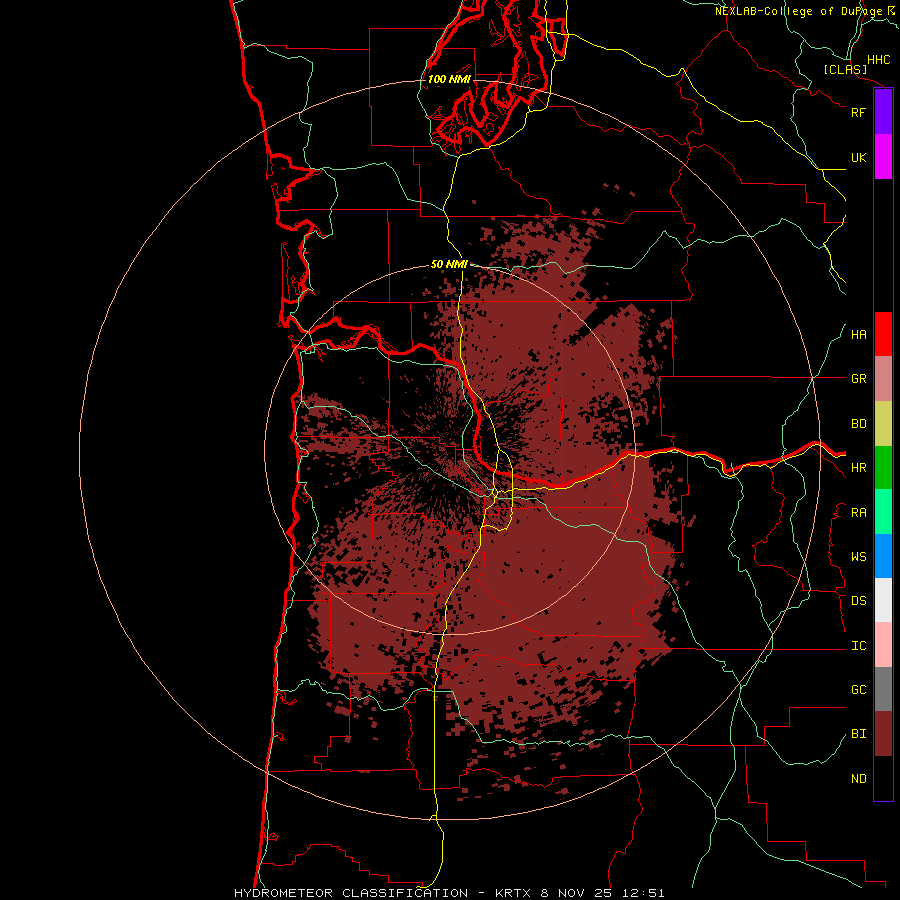The height and width of the screenshot is (900, 900).
Task: Click the WS legend label
Action: (858, 557)
